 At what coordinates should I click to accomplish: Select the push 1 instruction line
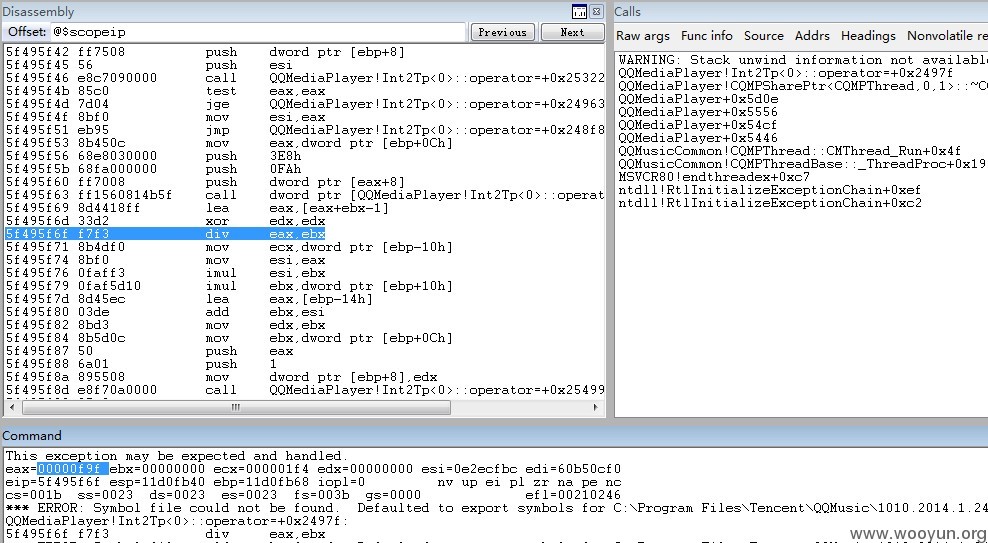tap(141, 364)
